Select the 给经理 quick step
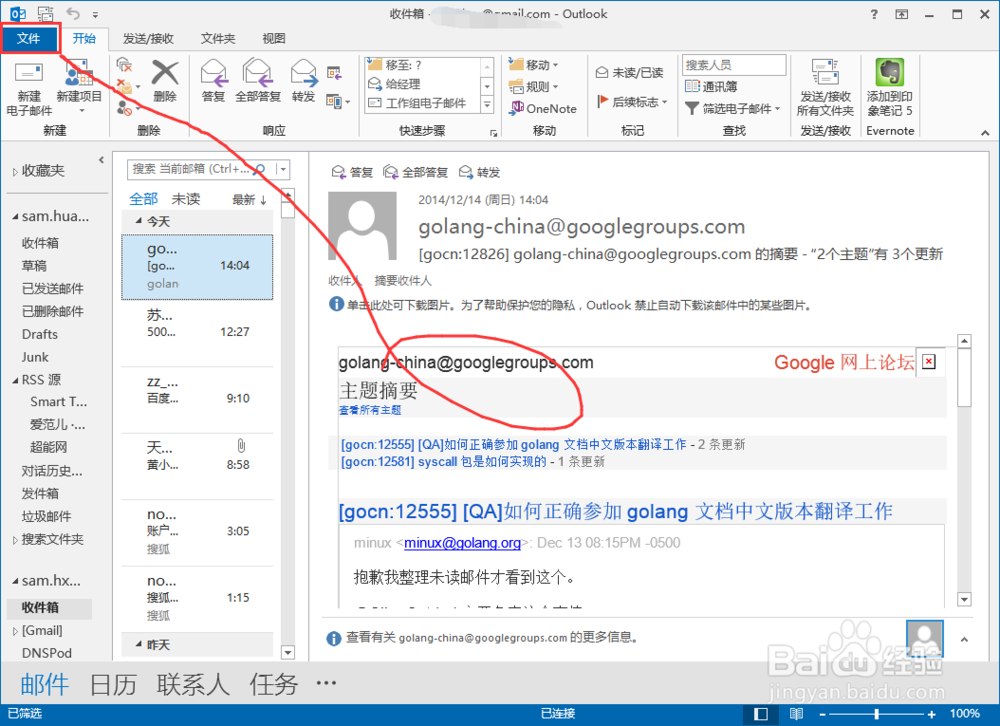Image resolution: width=1000 pixels, height=726 pixels. (423, 84)
